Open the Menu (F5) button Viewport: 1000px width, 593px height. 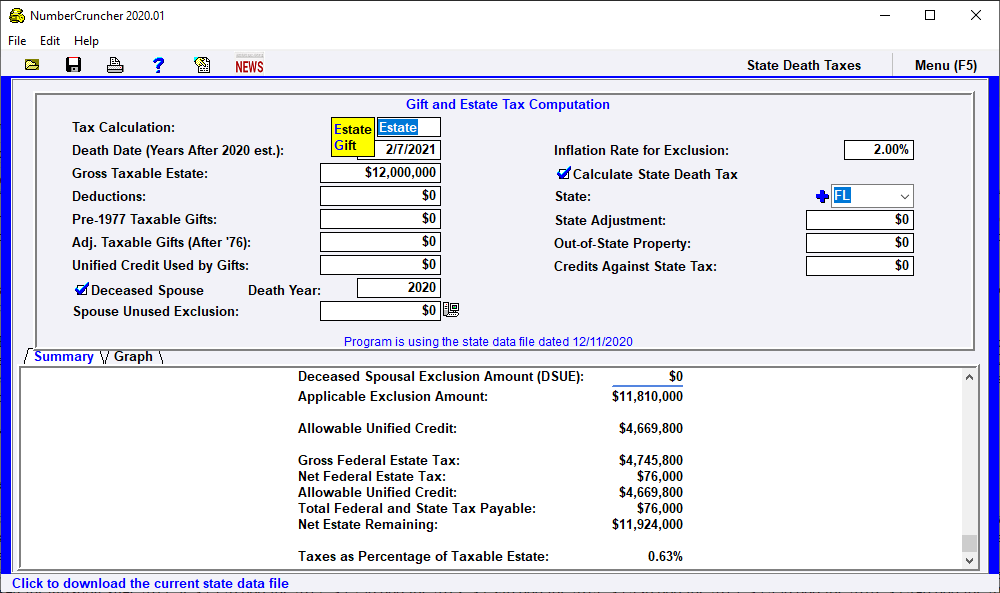coord(946,65)
